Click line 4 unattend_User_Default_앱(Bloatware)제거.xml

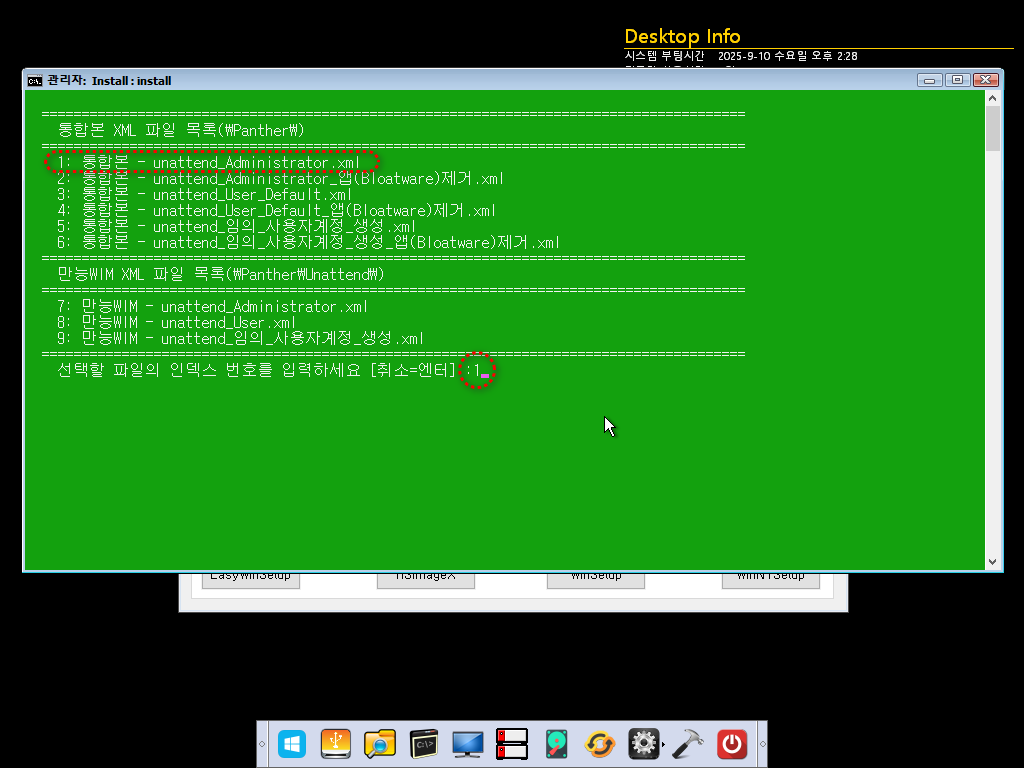(x=276, y=211)
